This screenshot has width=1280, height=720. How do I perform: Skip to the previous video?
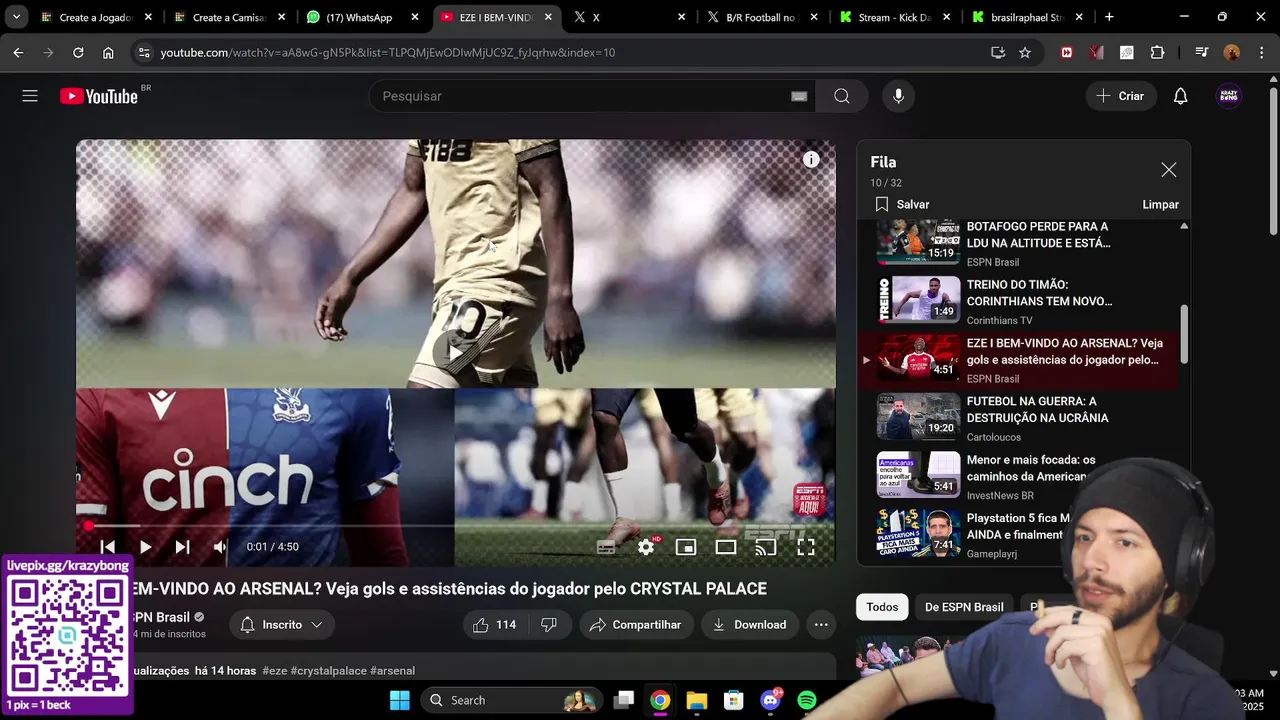pos(108,547)
